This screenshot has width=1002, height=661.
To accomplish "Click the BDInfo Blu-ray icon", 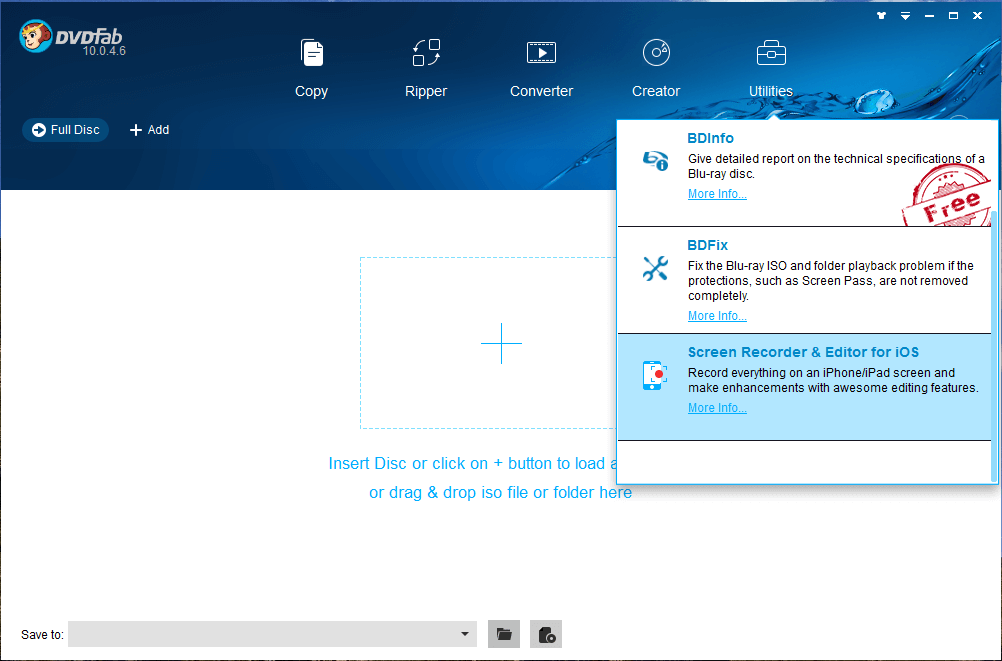I will (x=655, y=160).
